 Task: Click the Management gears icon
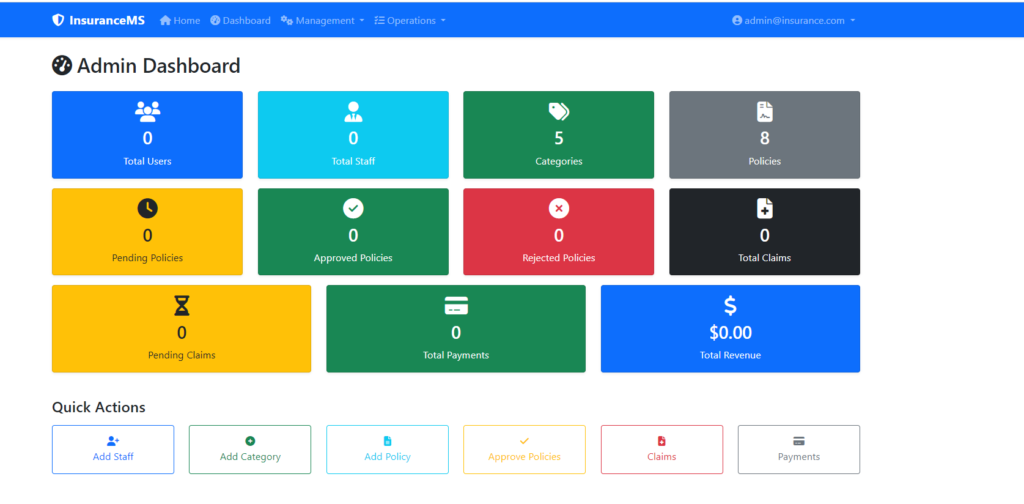coord(287,20)
